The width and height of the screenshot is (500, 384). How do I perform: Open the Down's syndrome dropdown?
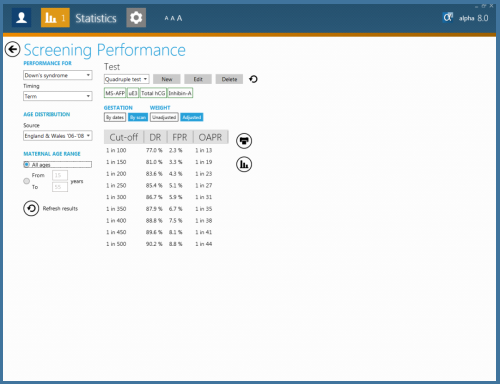58,75
